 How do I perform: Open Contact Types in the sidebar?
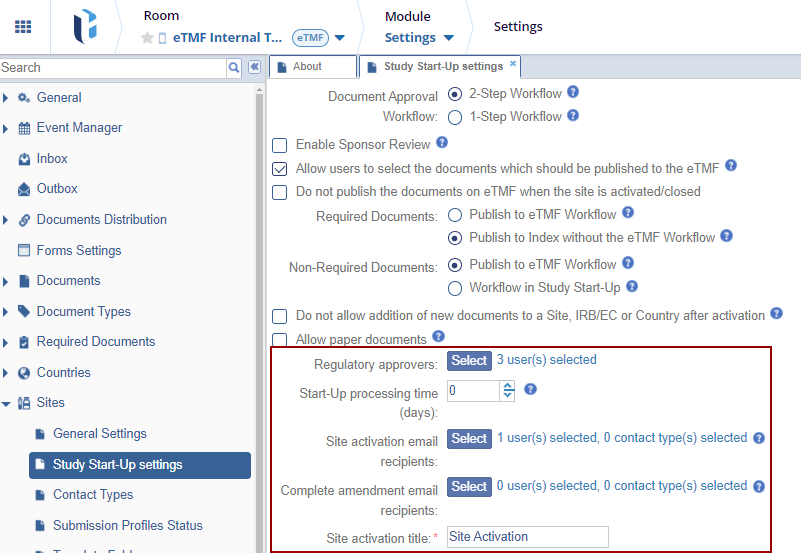click(93, 495)
